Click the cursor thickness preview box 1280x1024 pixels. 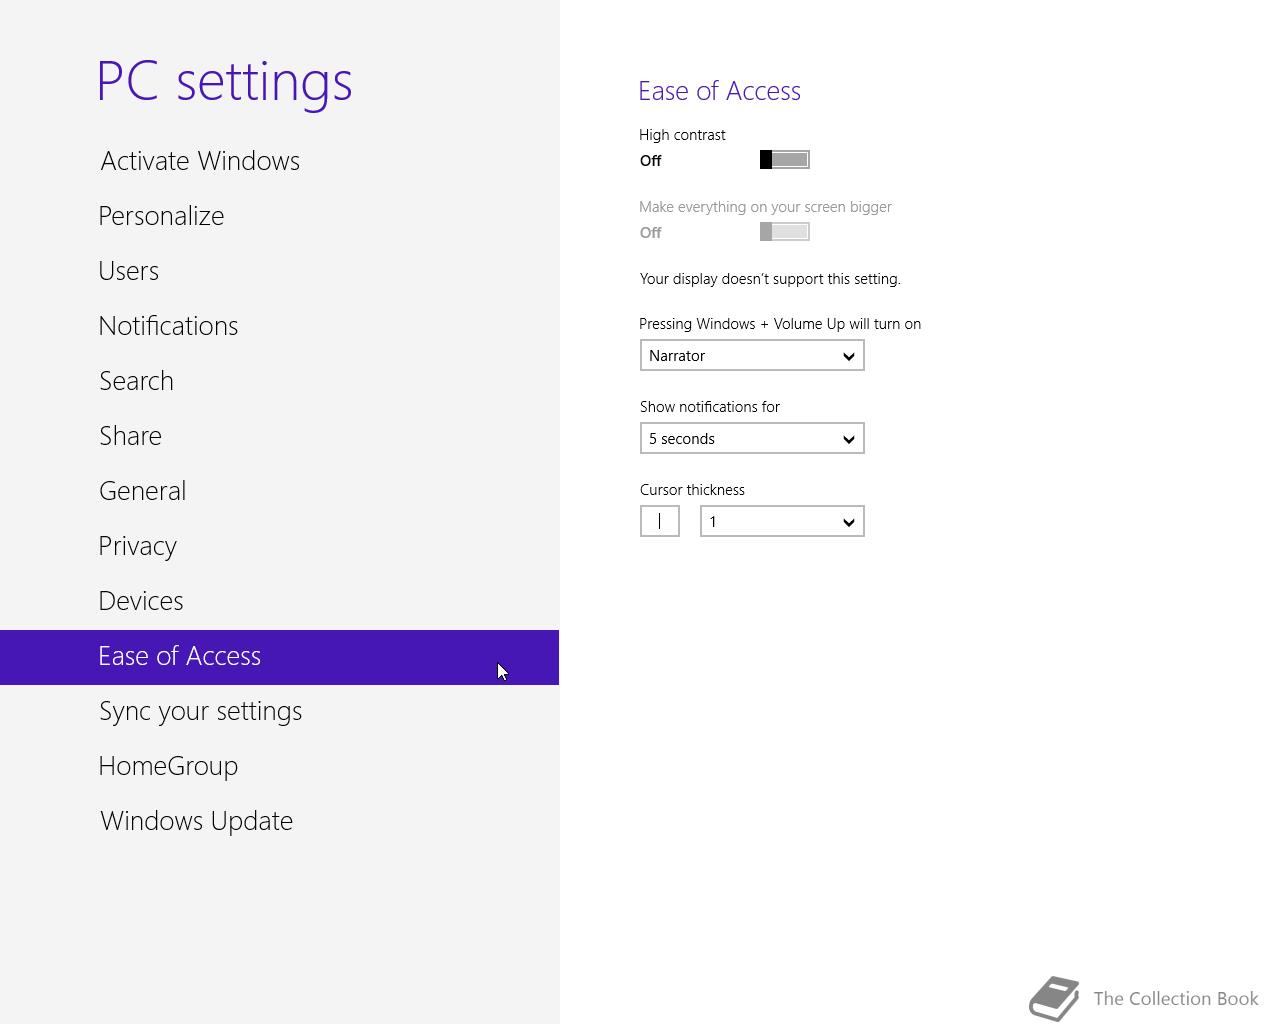(660, 522)
